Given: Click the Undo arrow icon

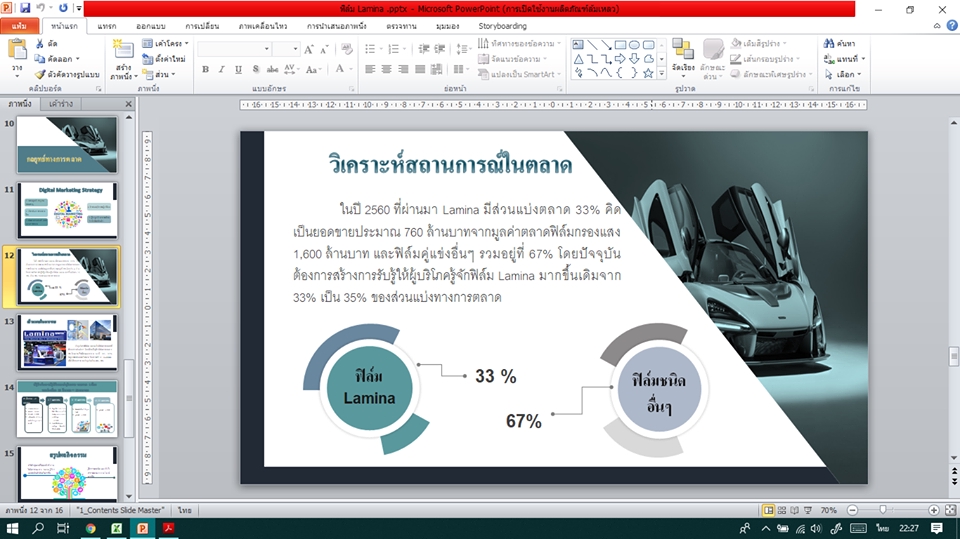Looking at the screenshot, I should (40, 9).
